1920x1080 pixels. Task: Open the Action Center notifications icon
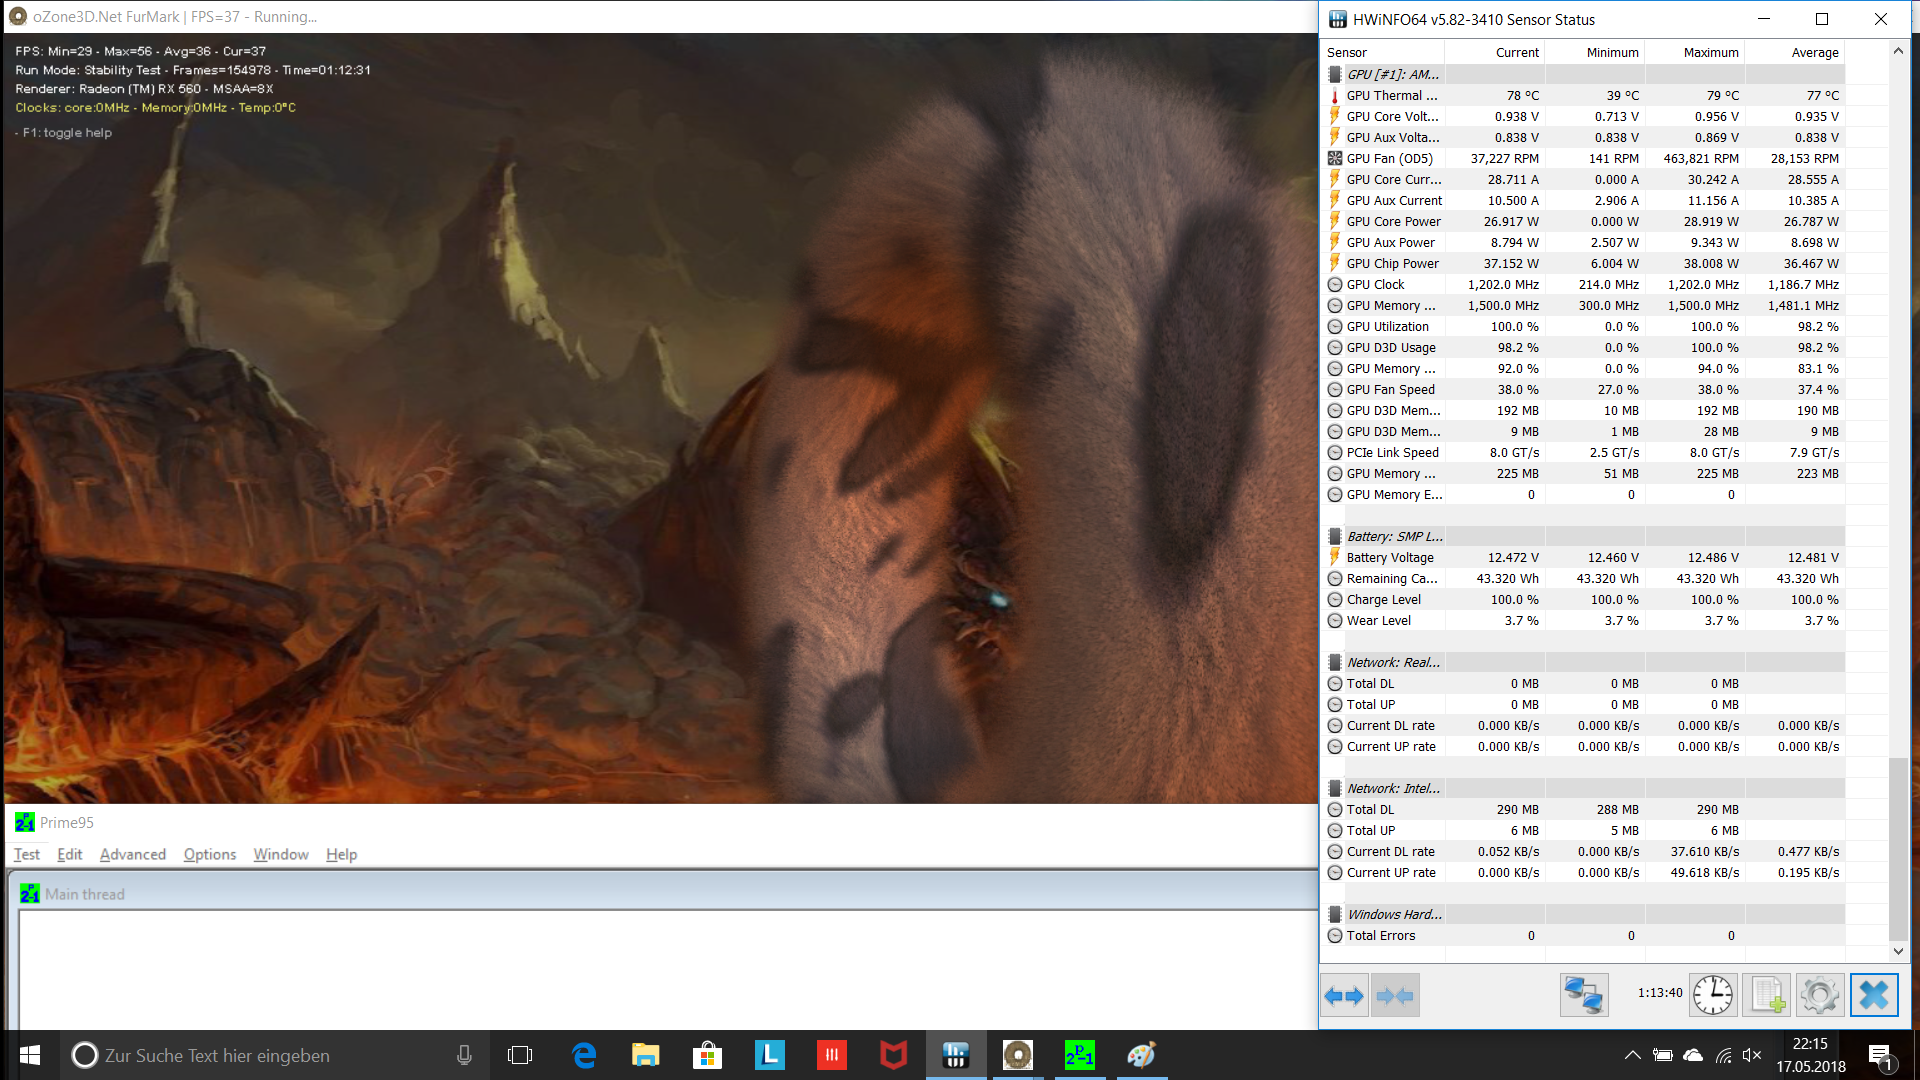[1880, 1056]
